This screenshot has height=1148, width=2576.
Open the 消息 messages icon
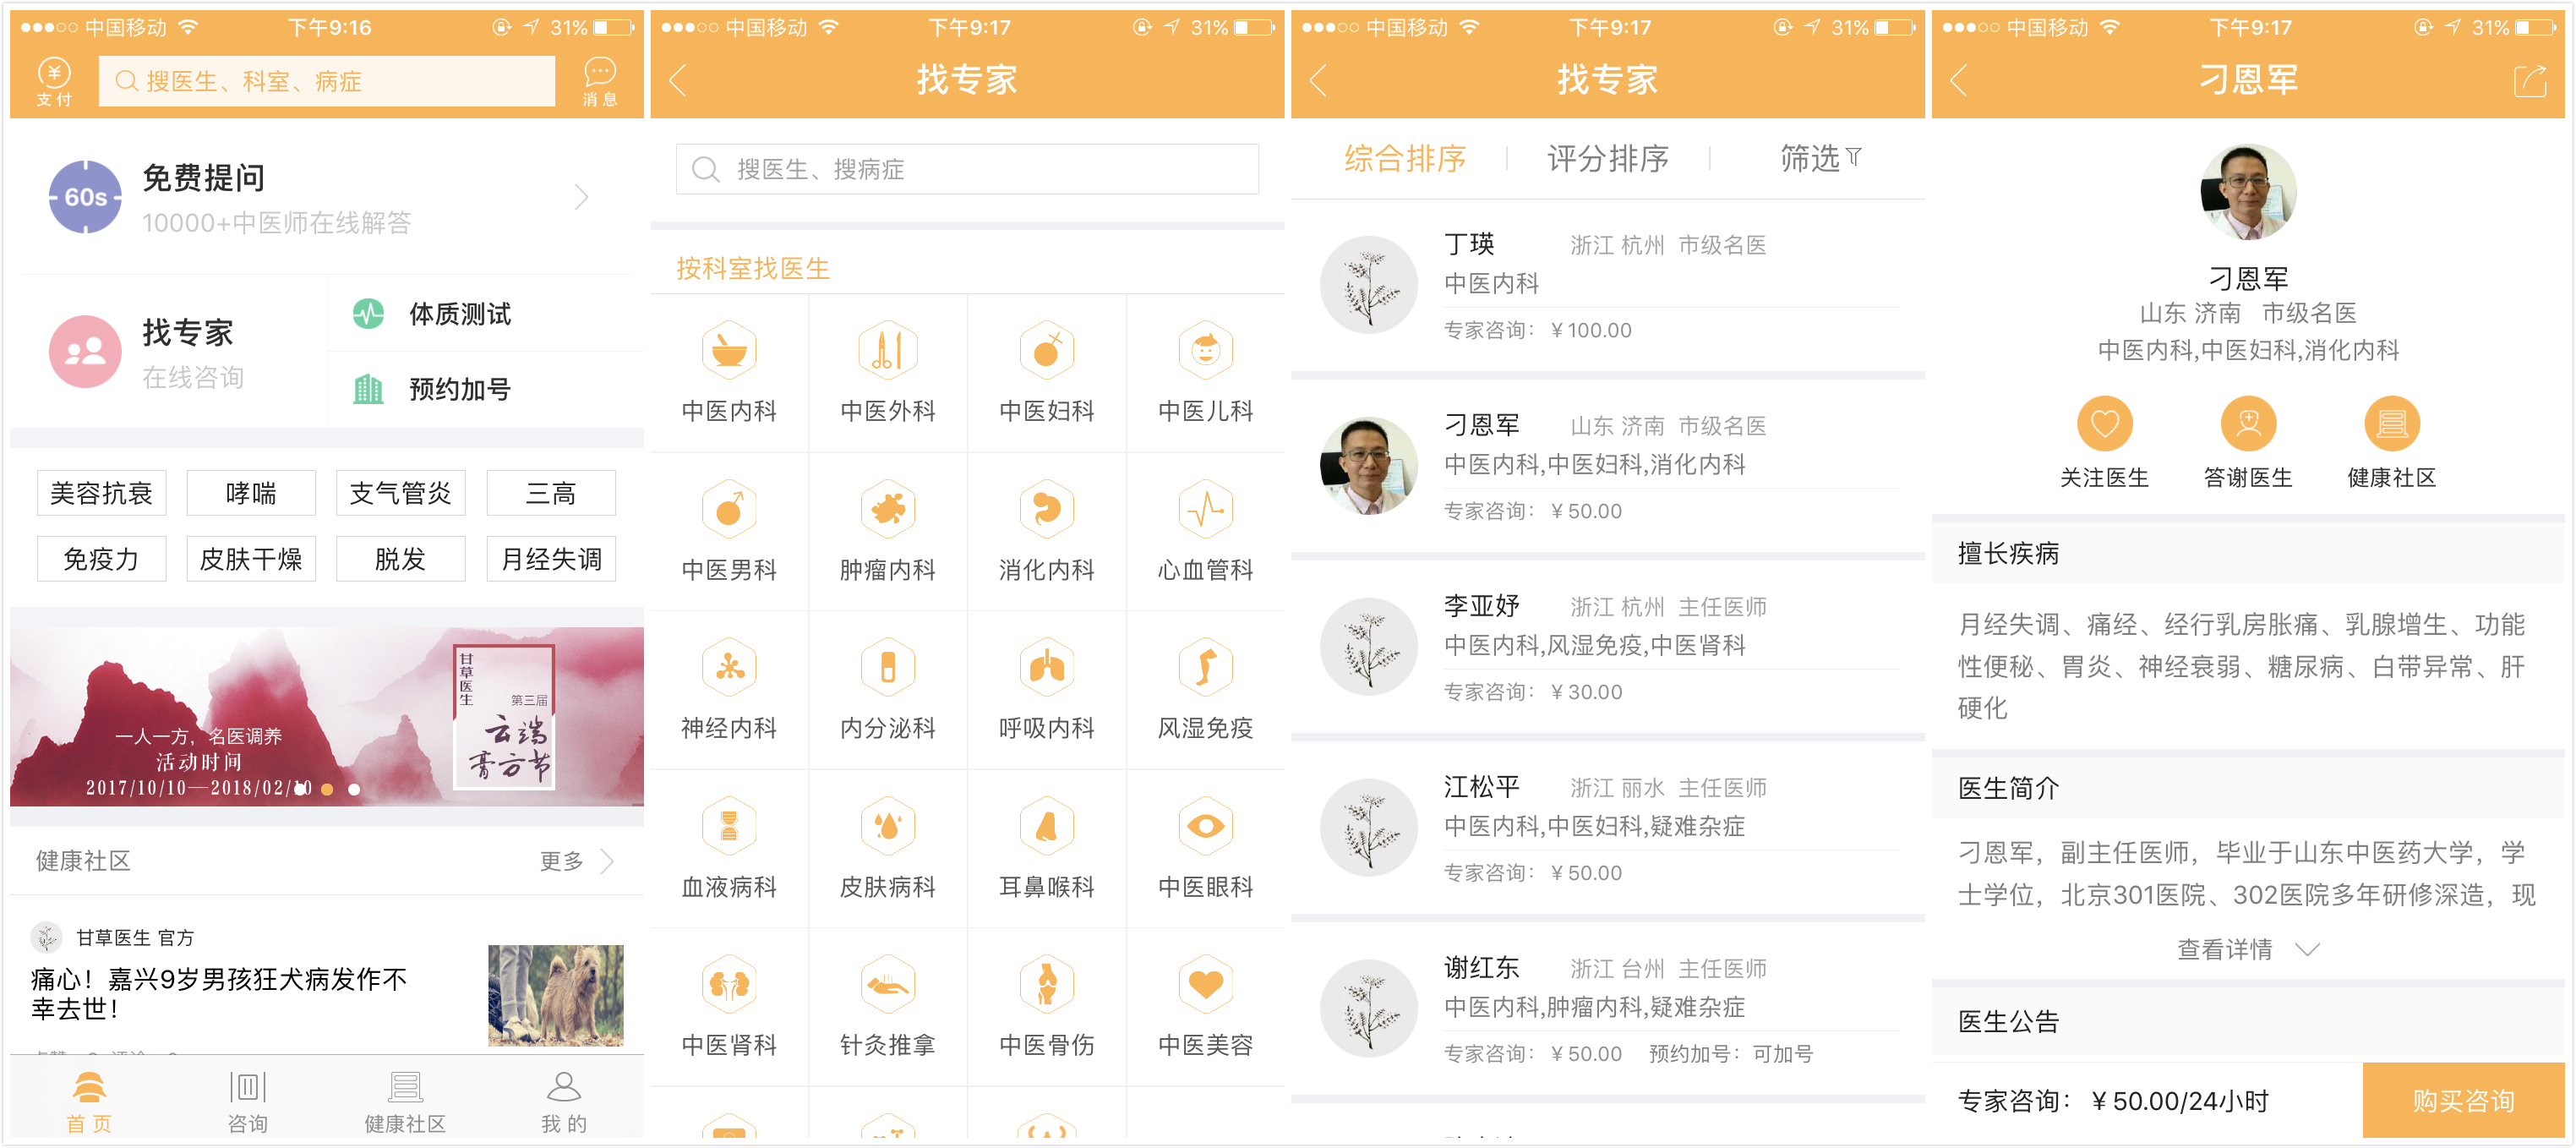(x=599, y=81)
